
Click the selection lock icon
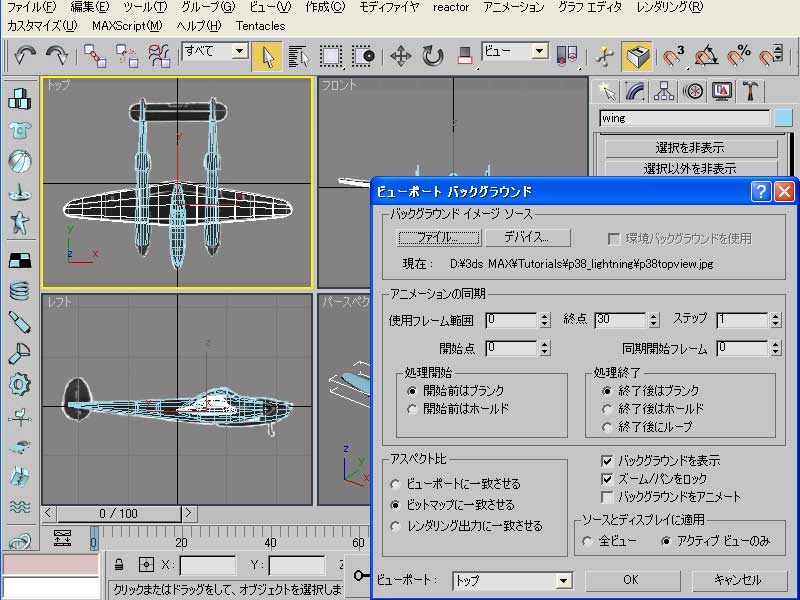(119, 565)
